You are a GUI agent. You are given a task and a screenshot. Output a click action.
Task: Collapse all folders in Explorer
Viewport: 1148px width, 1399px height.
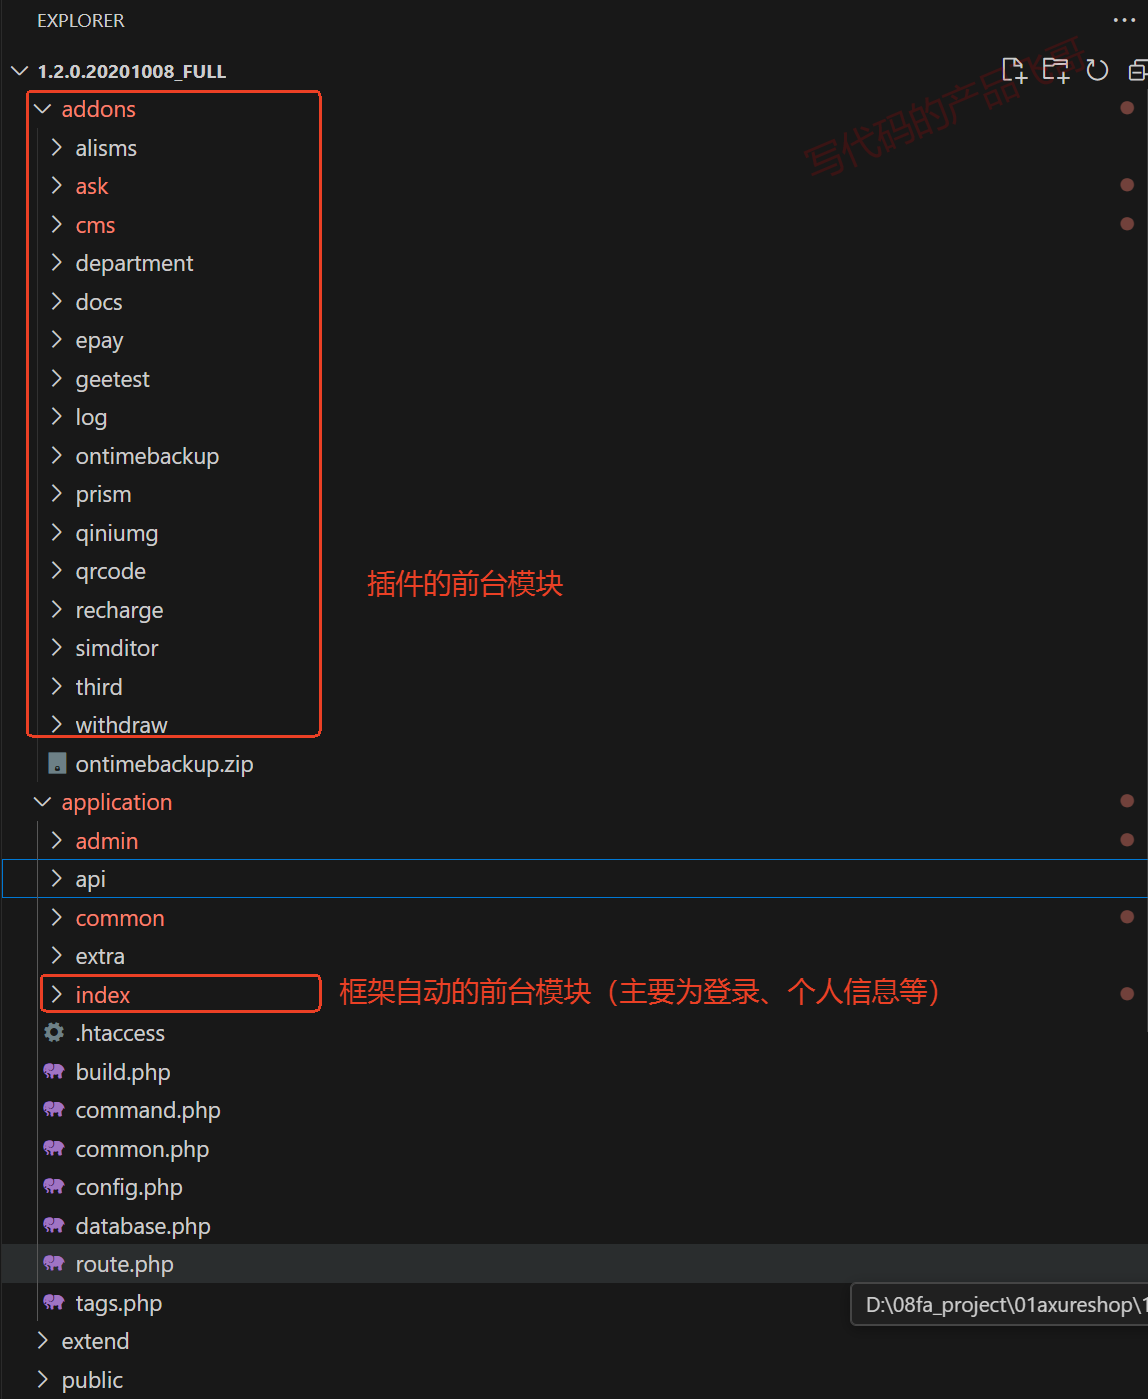[x=1137, y=70]
